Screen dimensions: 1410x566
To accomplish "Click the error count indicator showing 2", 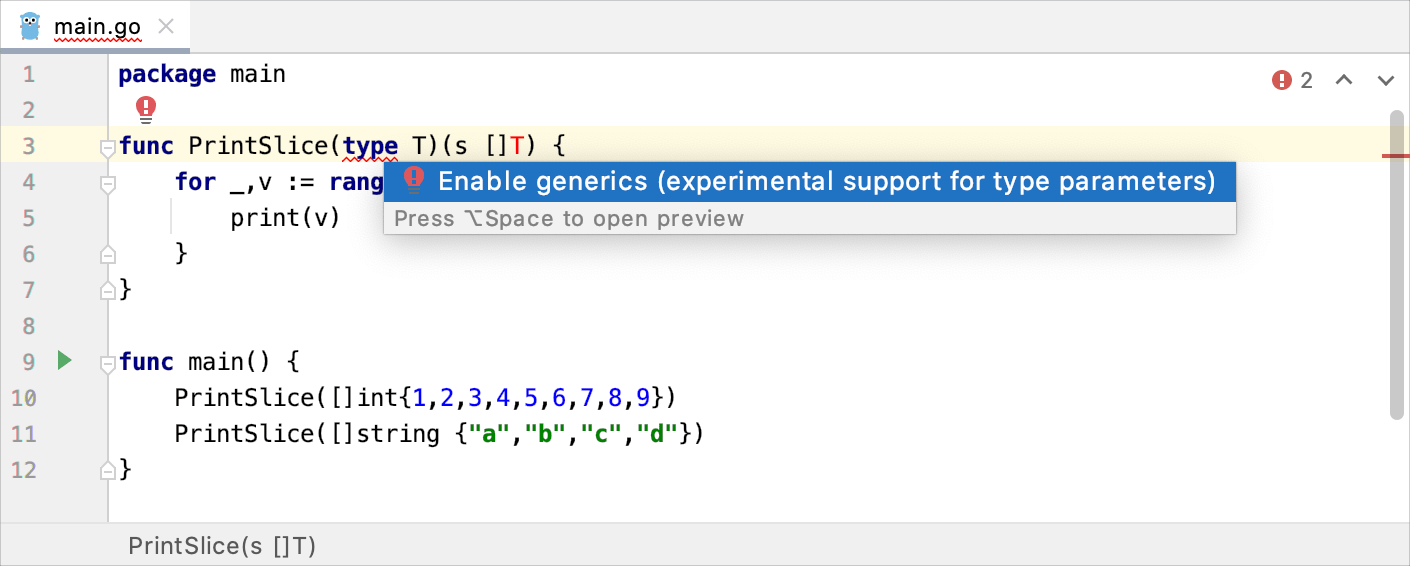I will [x=1293, y=80].
